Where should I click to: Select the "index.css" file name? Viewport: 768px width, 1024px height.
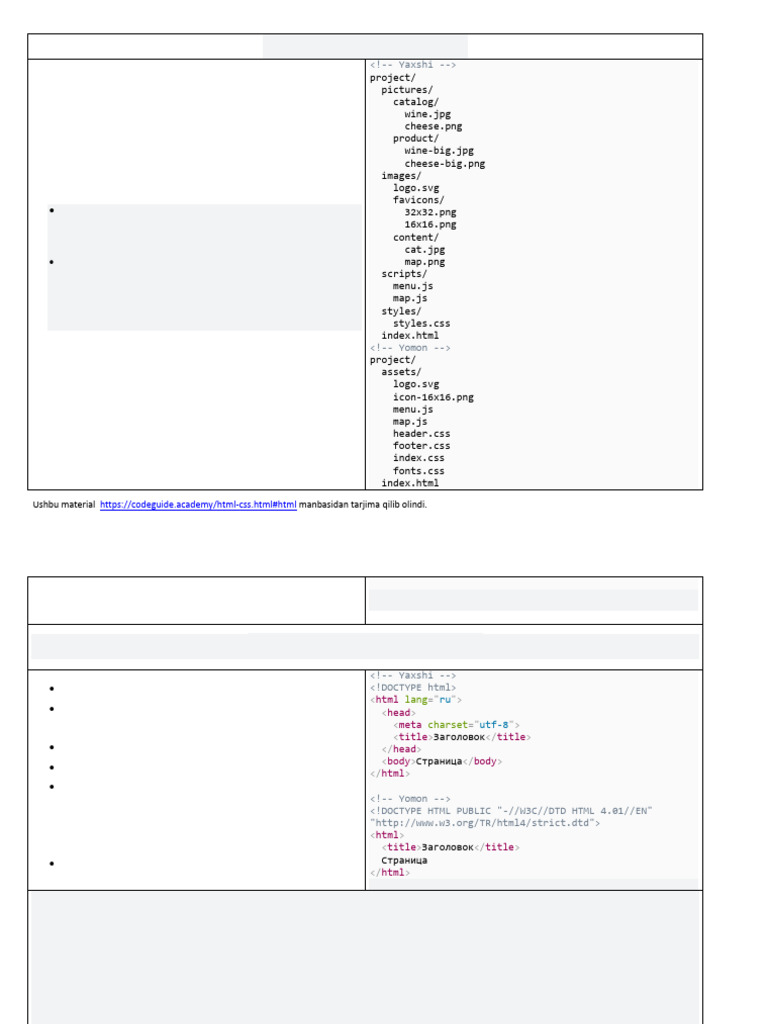[419, 458]
